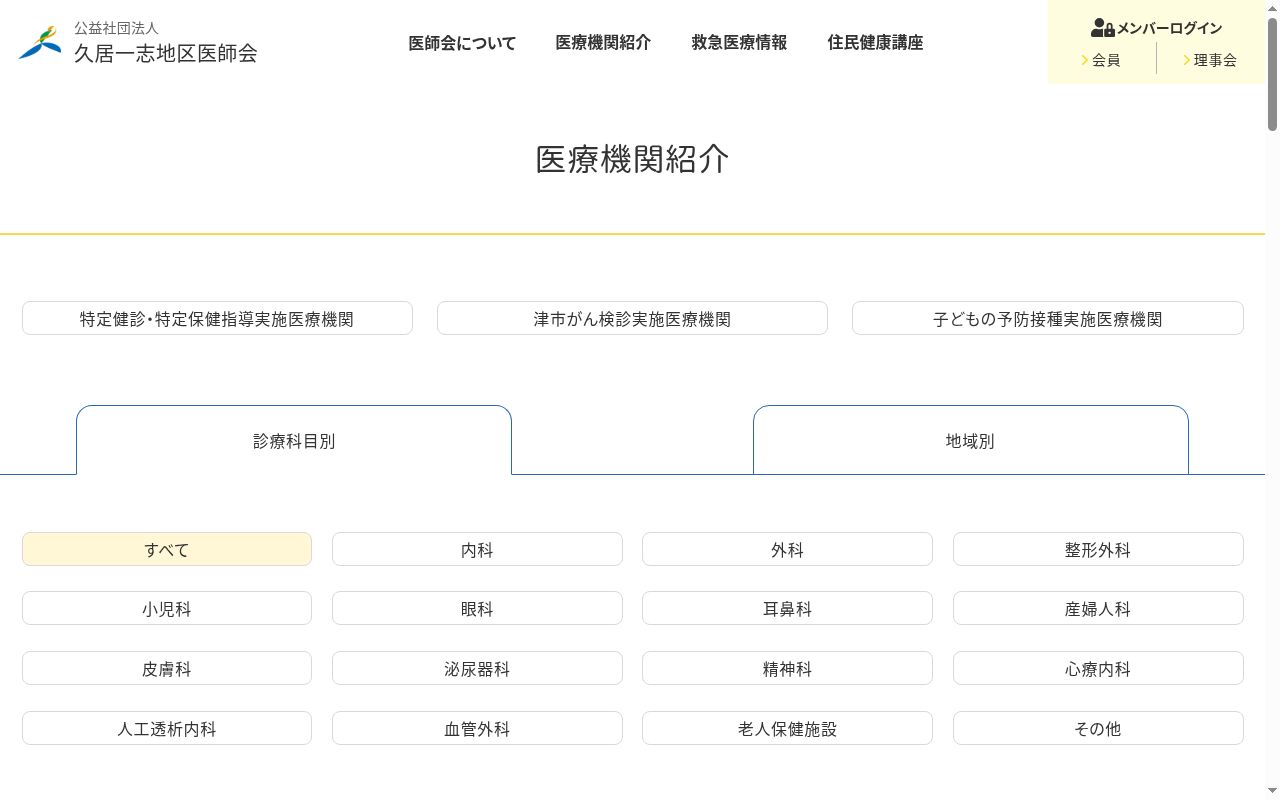The width and height of the screenshot is (1280, 800).
Task: Choose 小児科 category
Action: pyautogui.click(x=167, y=608)
